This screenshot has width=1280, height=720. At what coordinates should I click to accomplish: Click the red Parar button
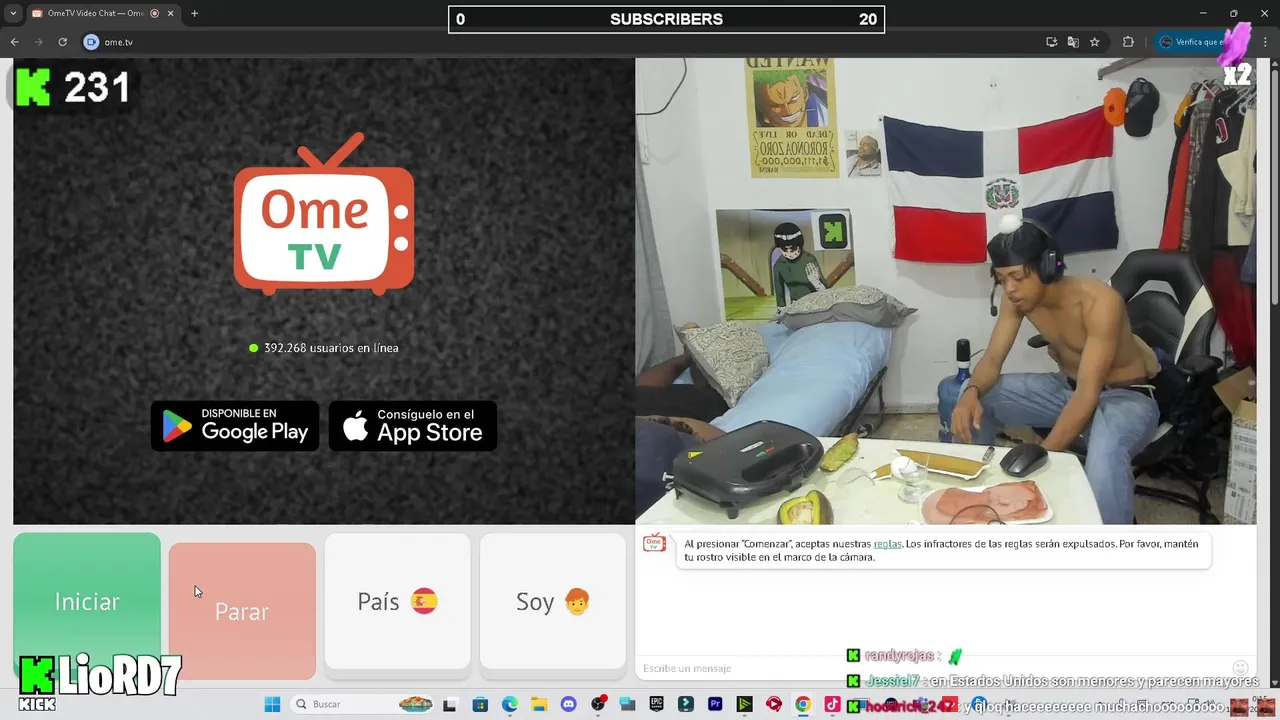[x=242, y=611]
